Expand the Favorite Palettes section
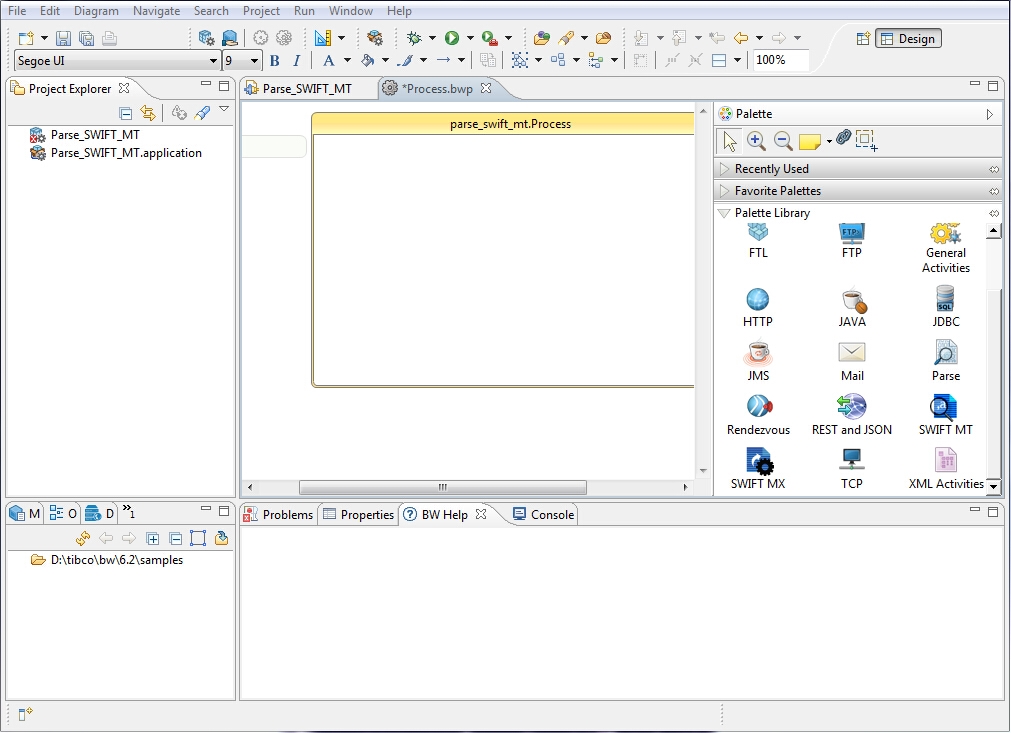Image resolution: width=1011 pixels, height=733 pixels. [725, 191]
